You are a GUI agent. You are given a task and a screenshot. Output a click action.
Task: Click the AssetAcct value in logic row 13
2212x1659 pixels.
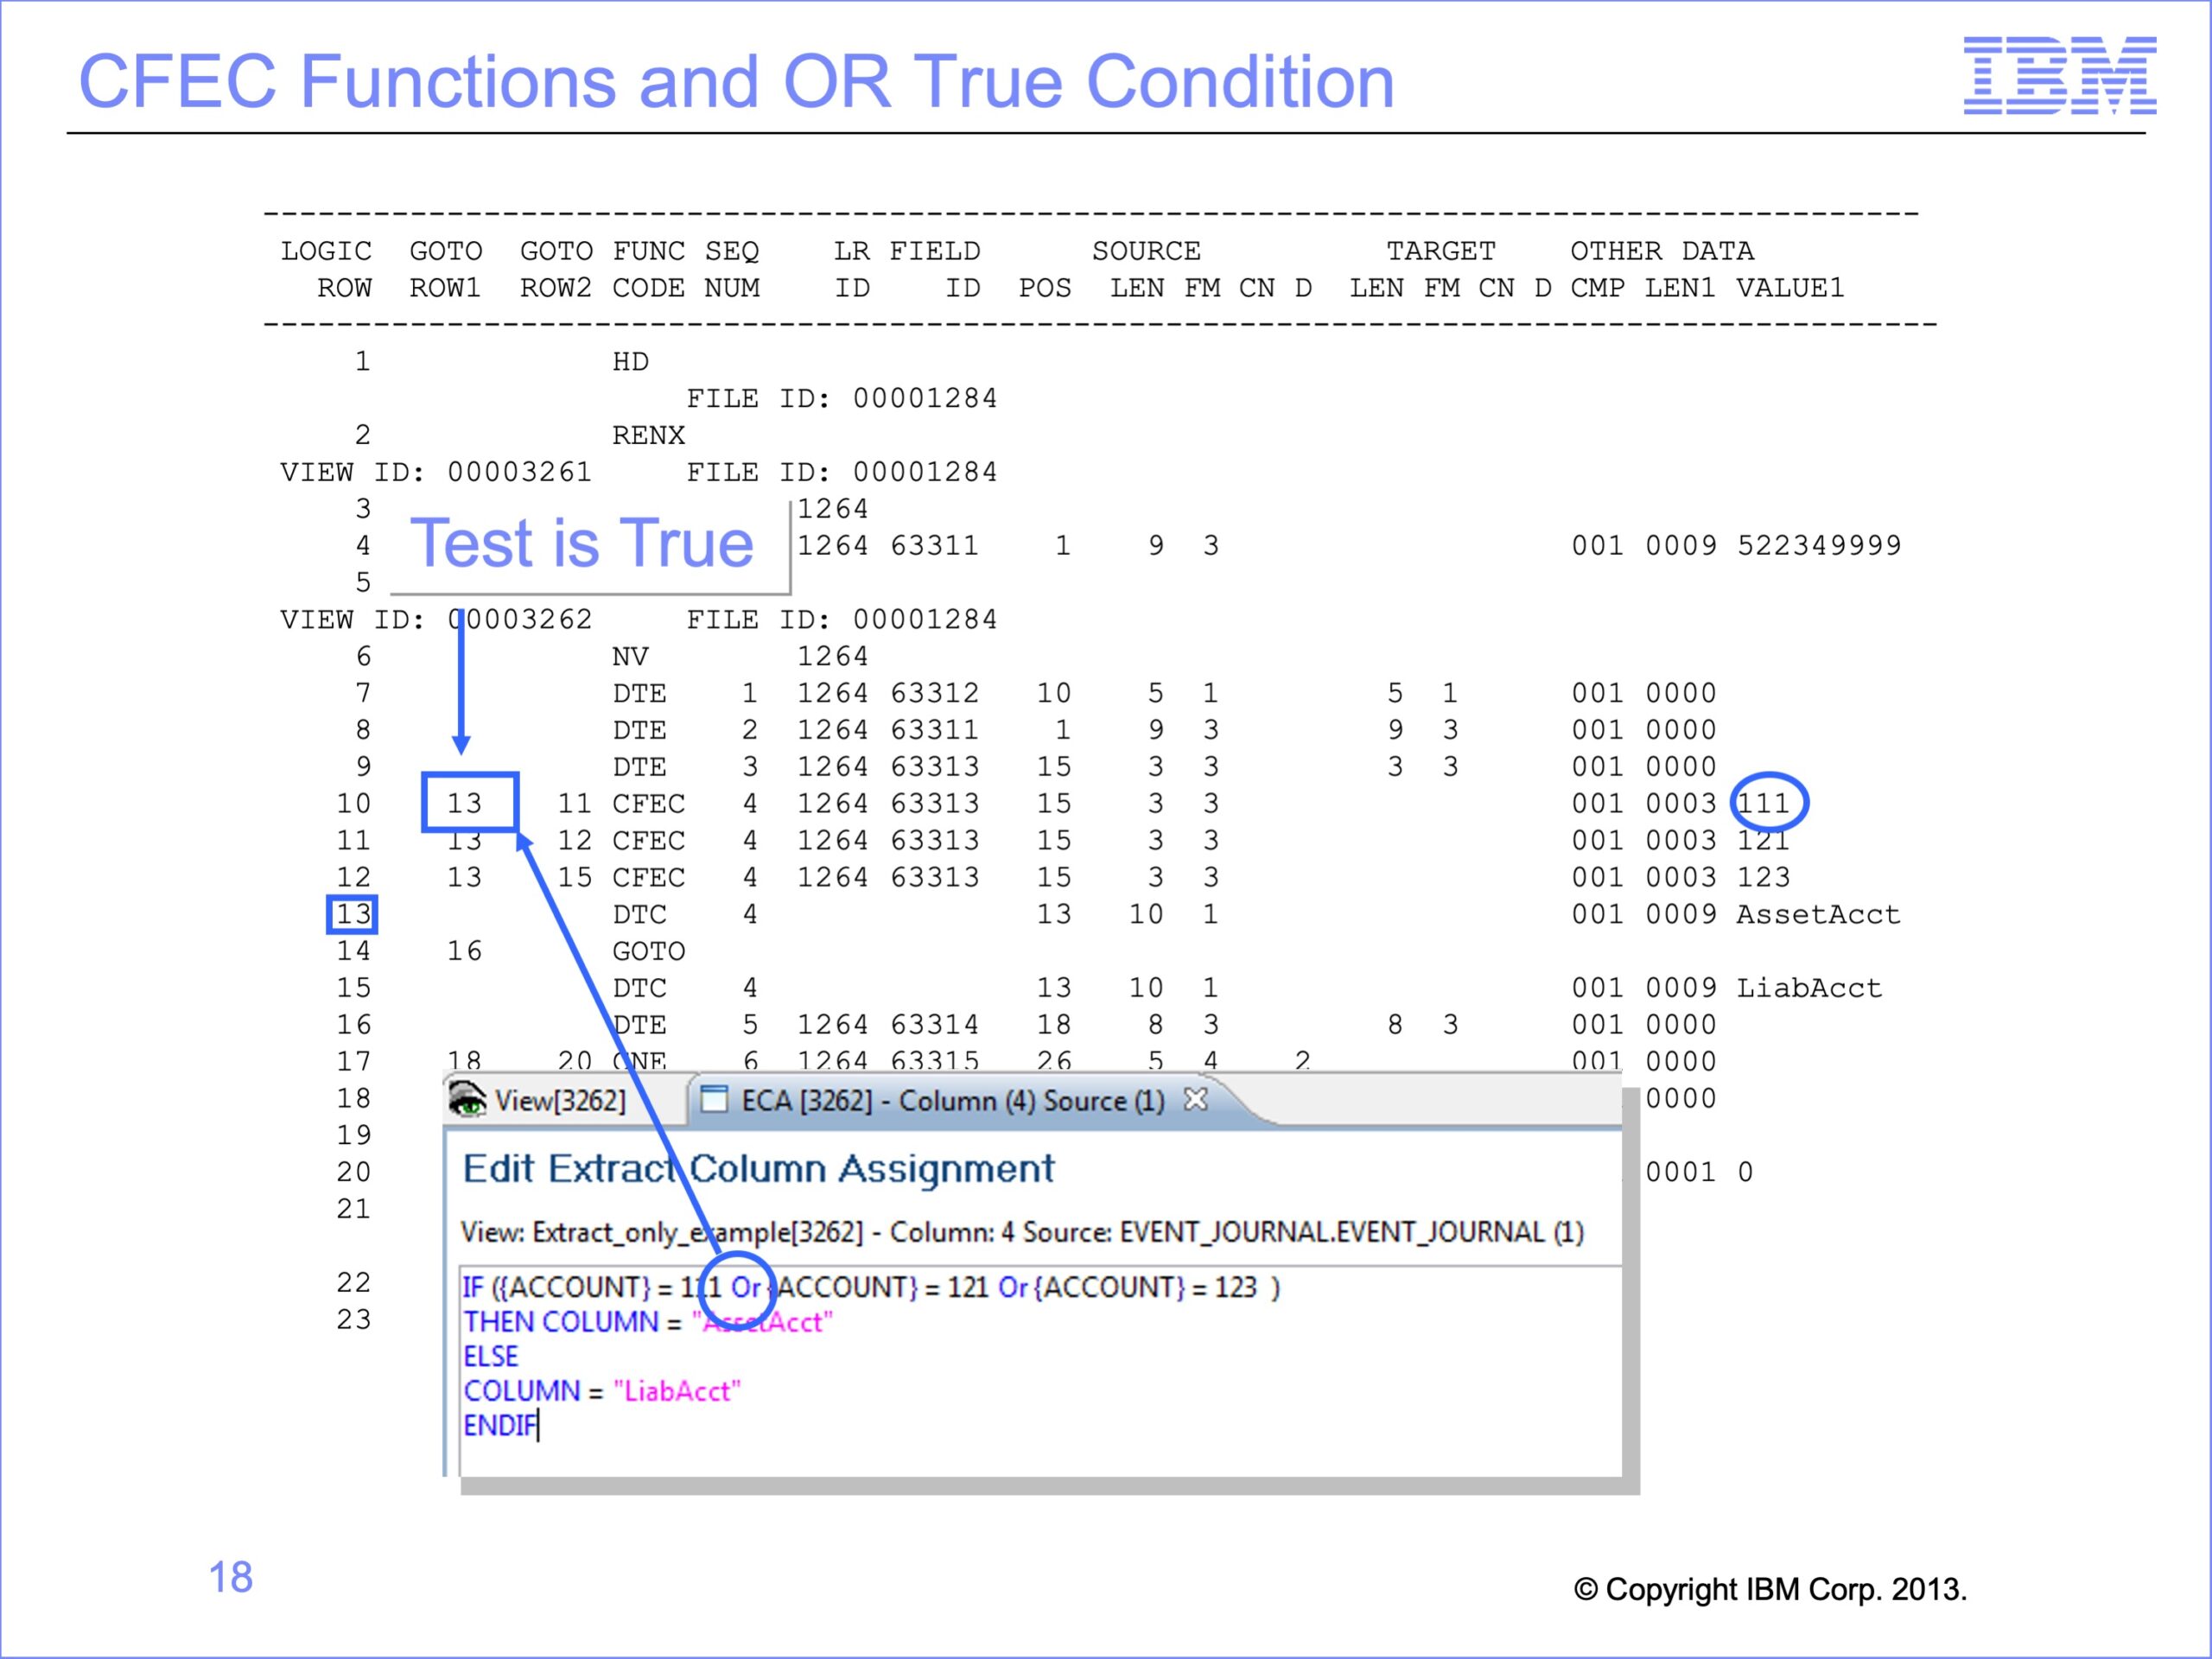1818,914
